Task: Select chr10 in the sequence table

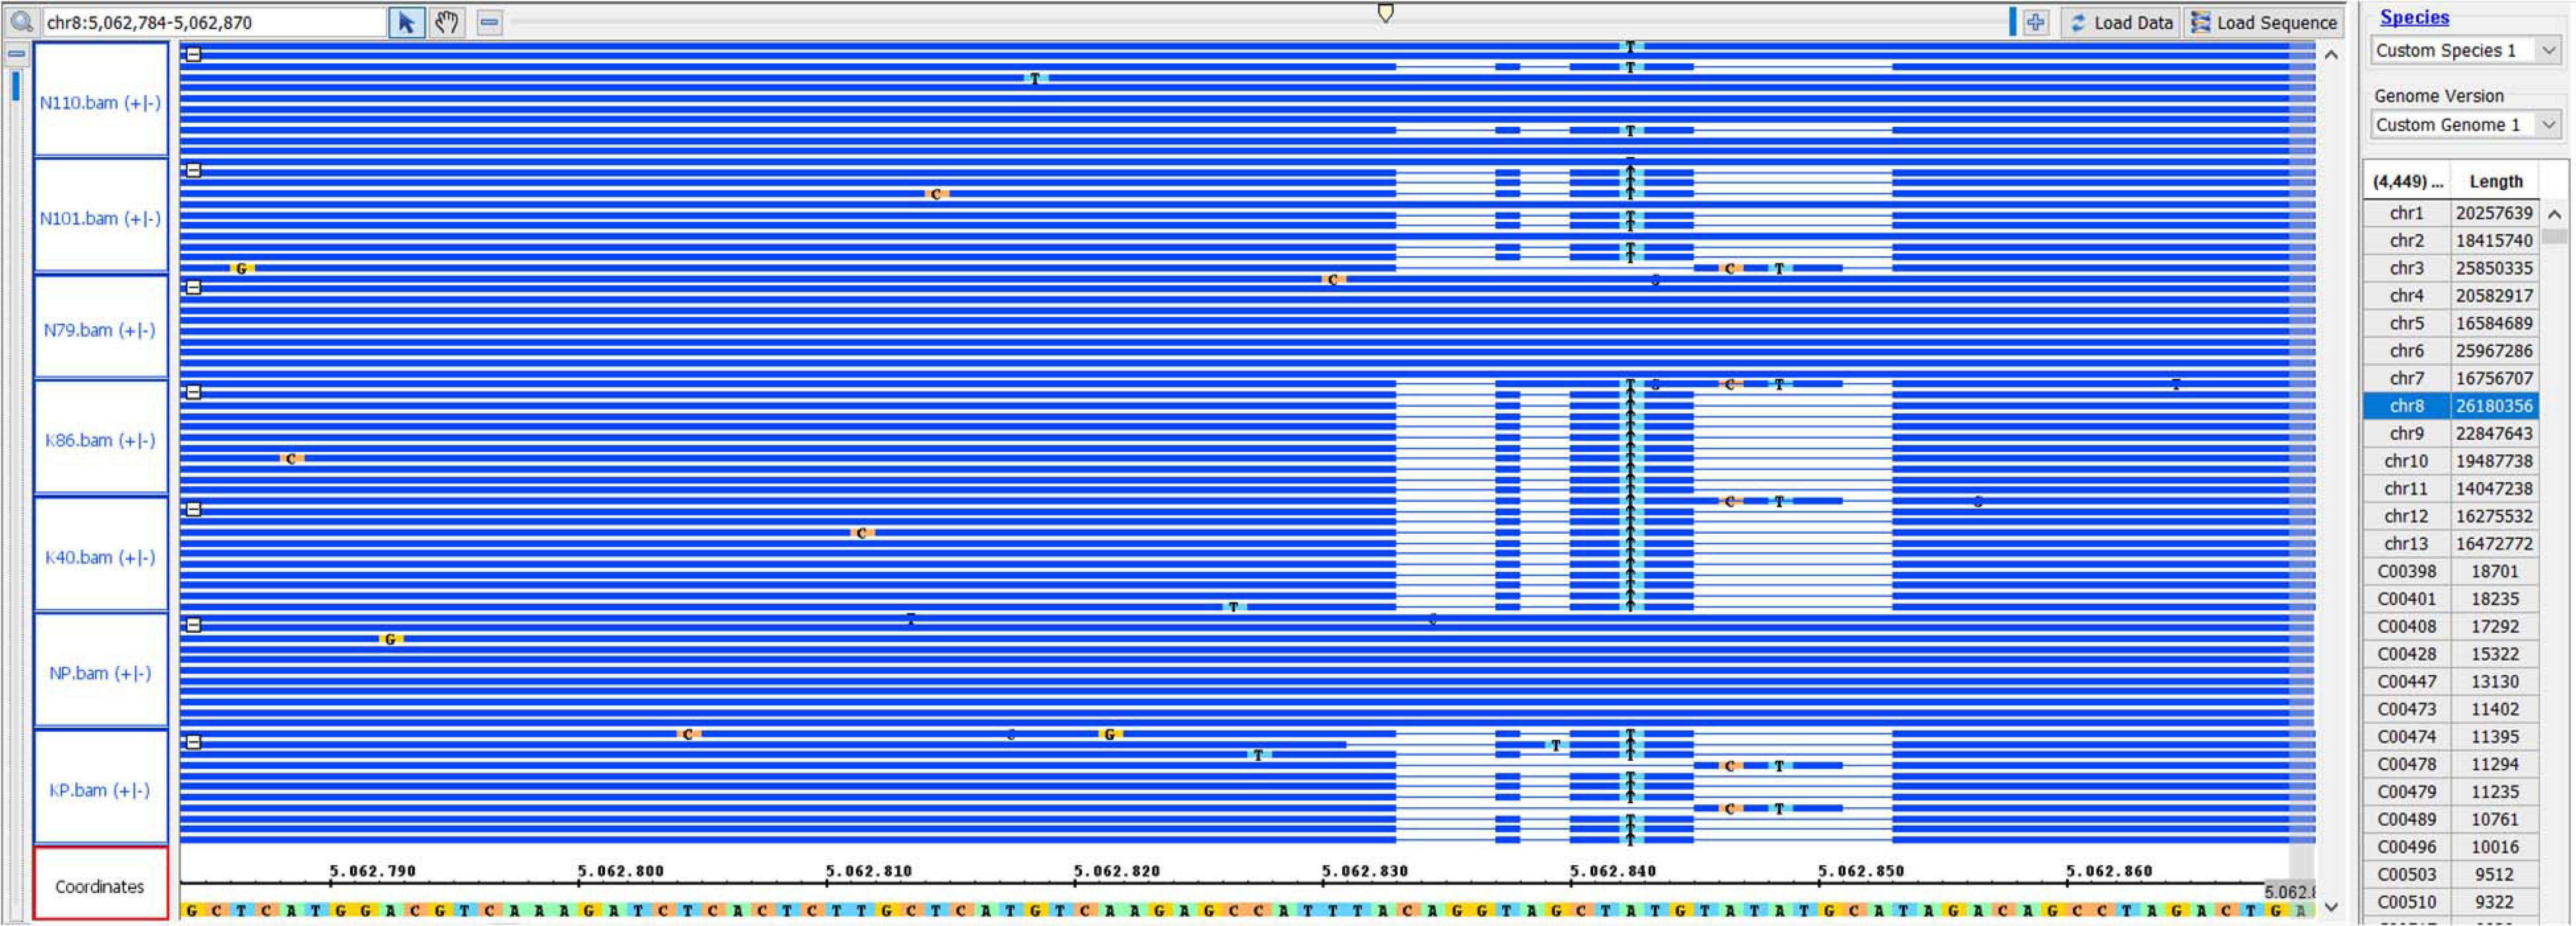Action: [x=2406, y=461]
